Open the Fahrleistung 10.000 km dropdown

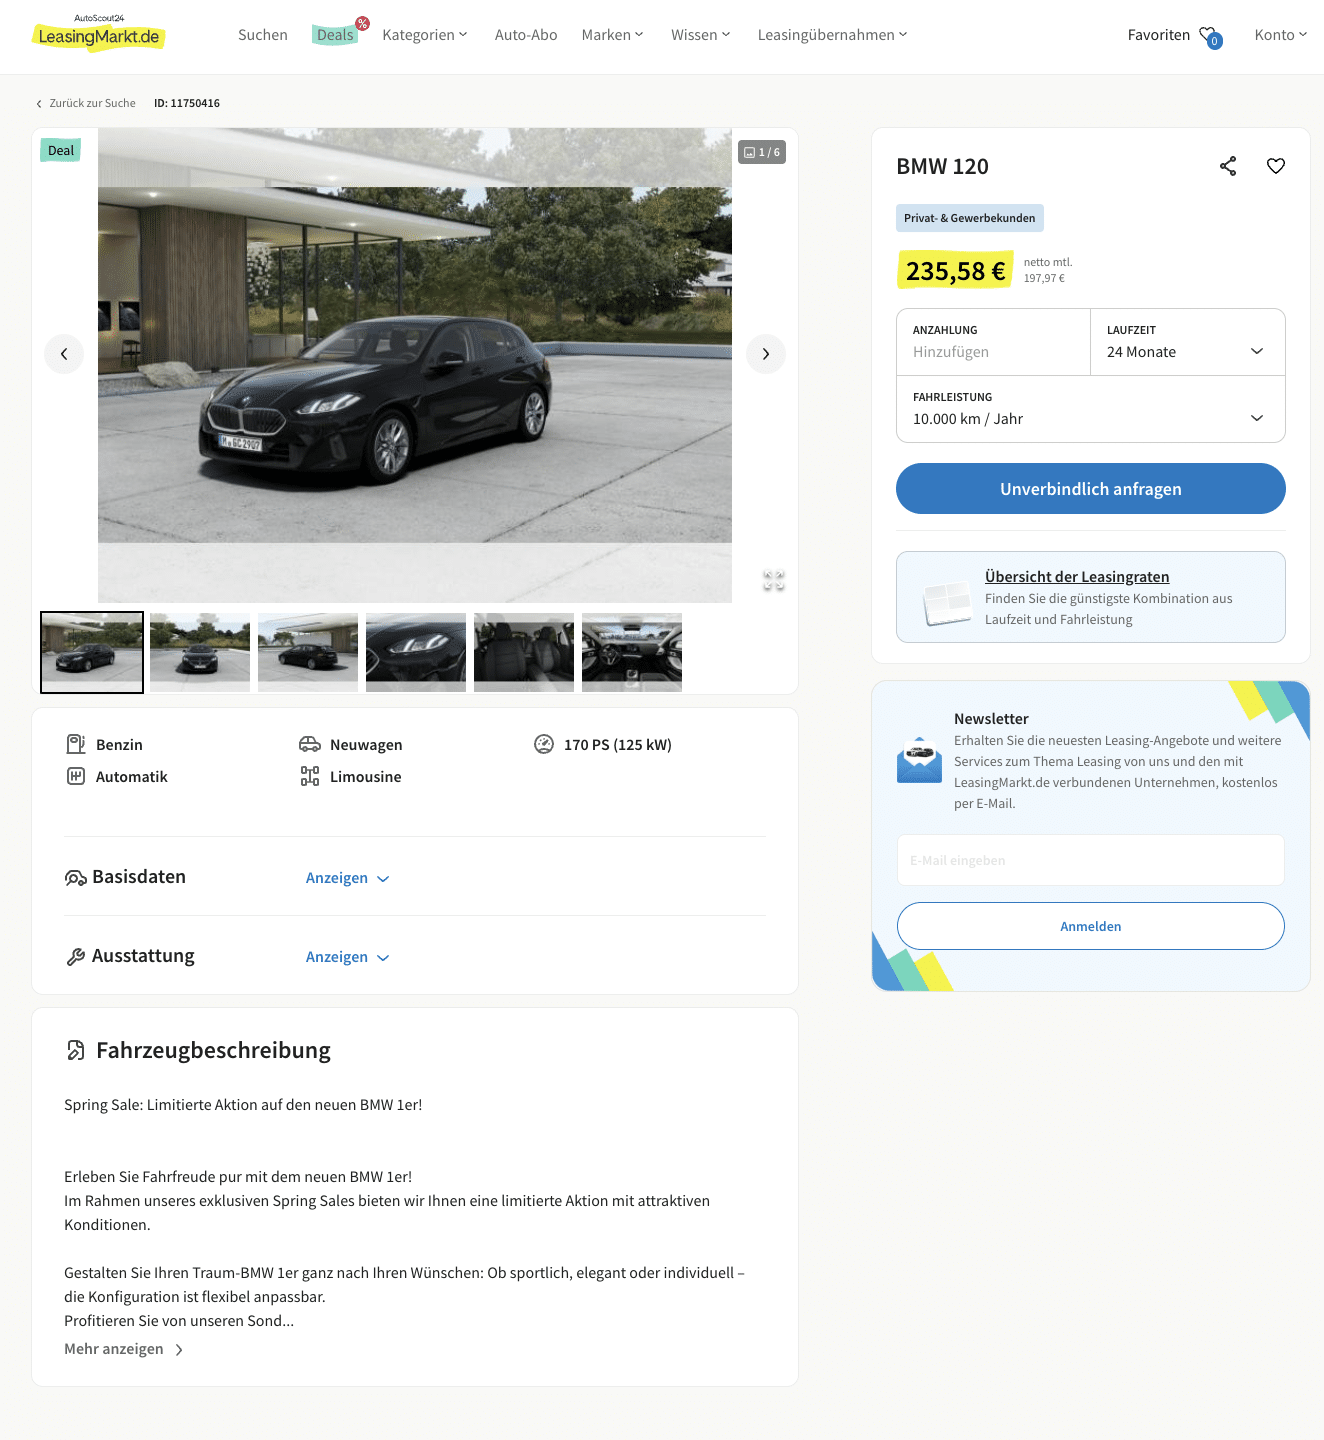pyautogui.click(x=1091, y=409)
